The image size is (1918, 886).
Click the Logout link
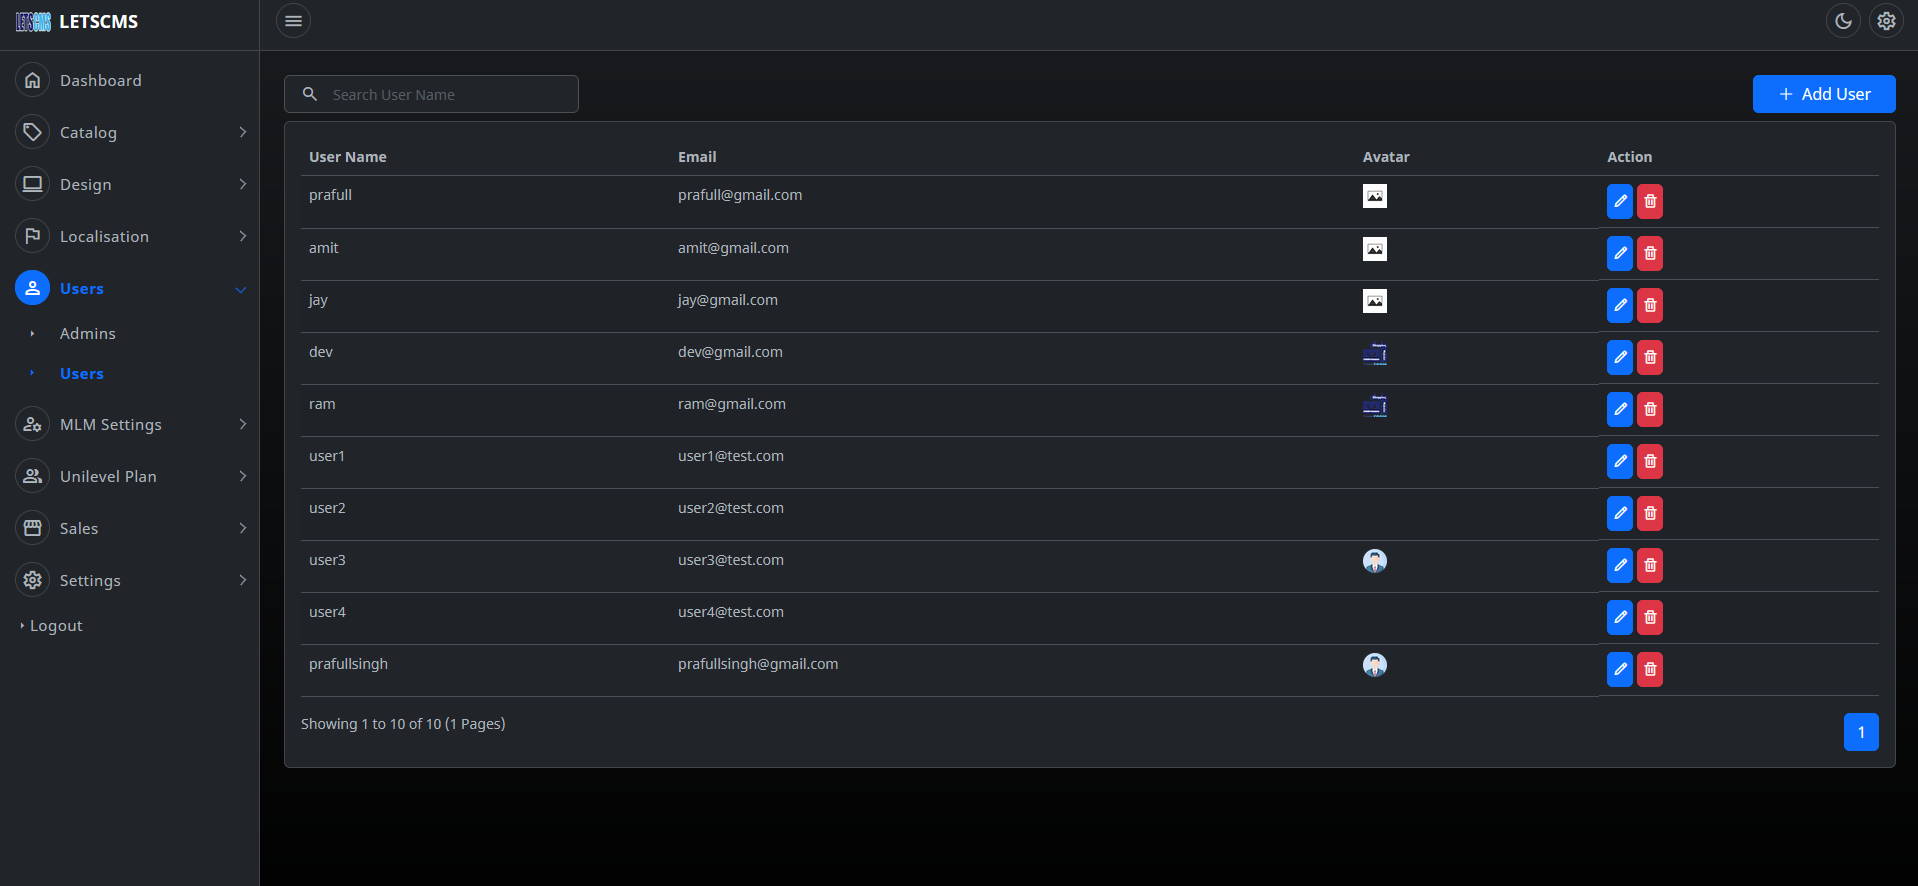(56, 626)
